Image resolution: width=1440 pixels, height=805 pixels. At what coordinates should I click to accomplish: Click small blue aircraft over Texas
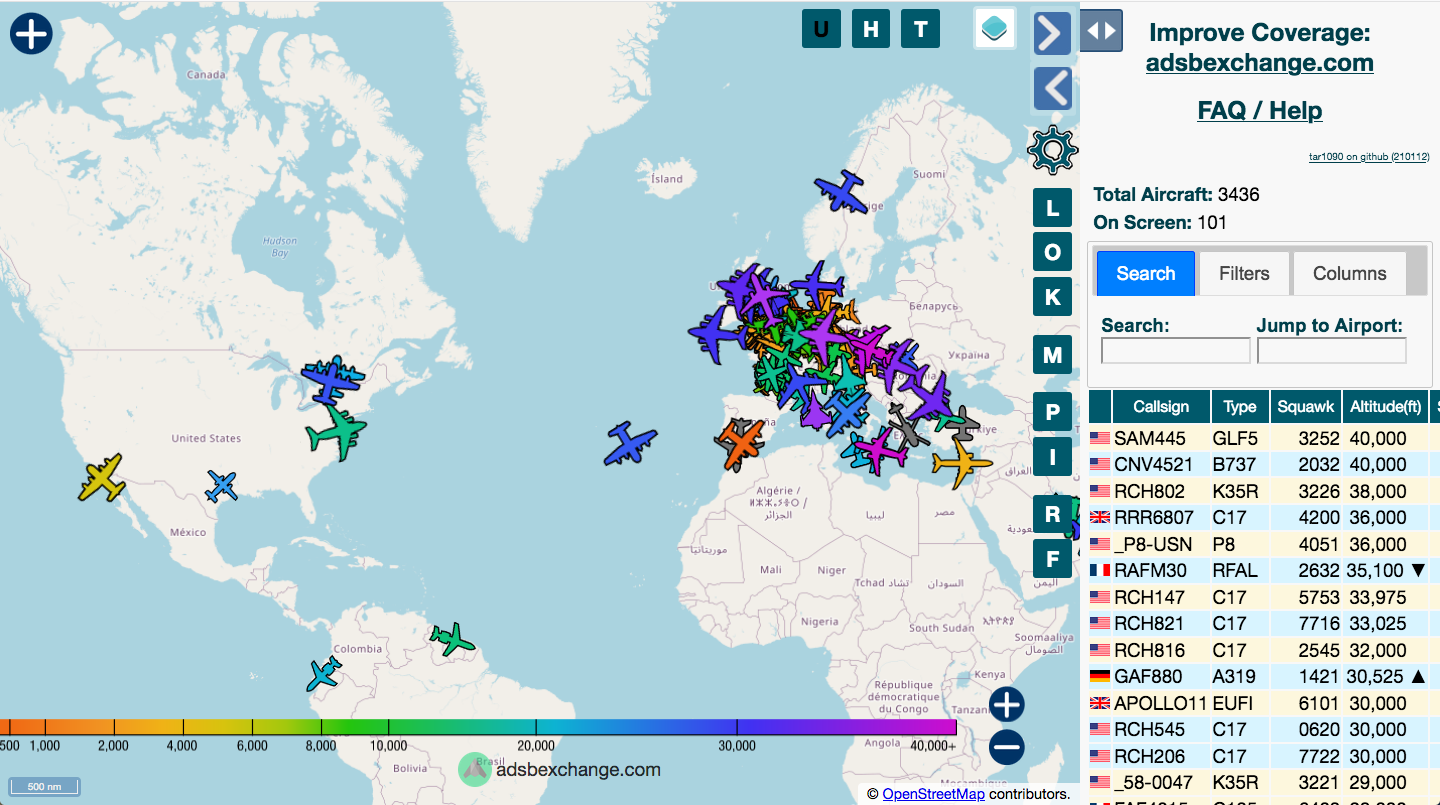[221, 487]
